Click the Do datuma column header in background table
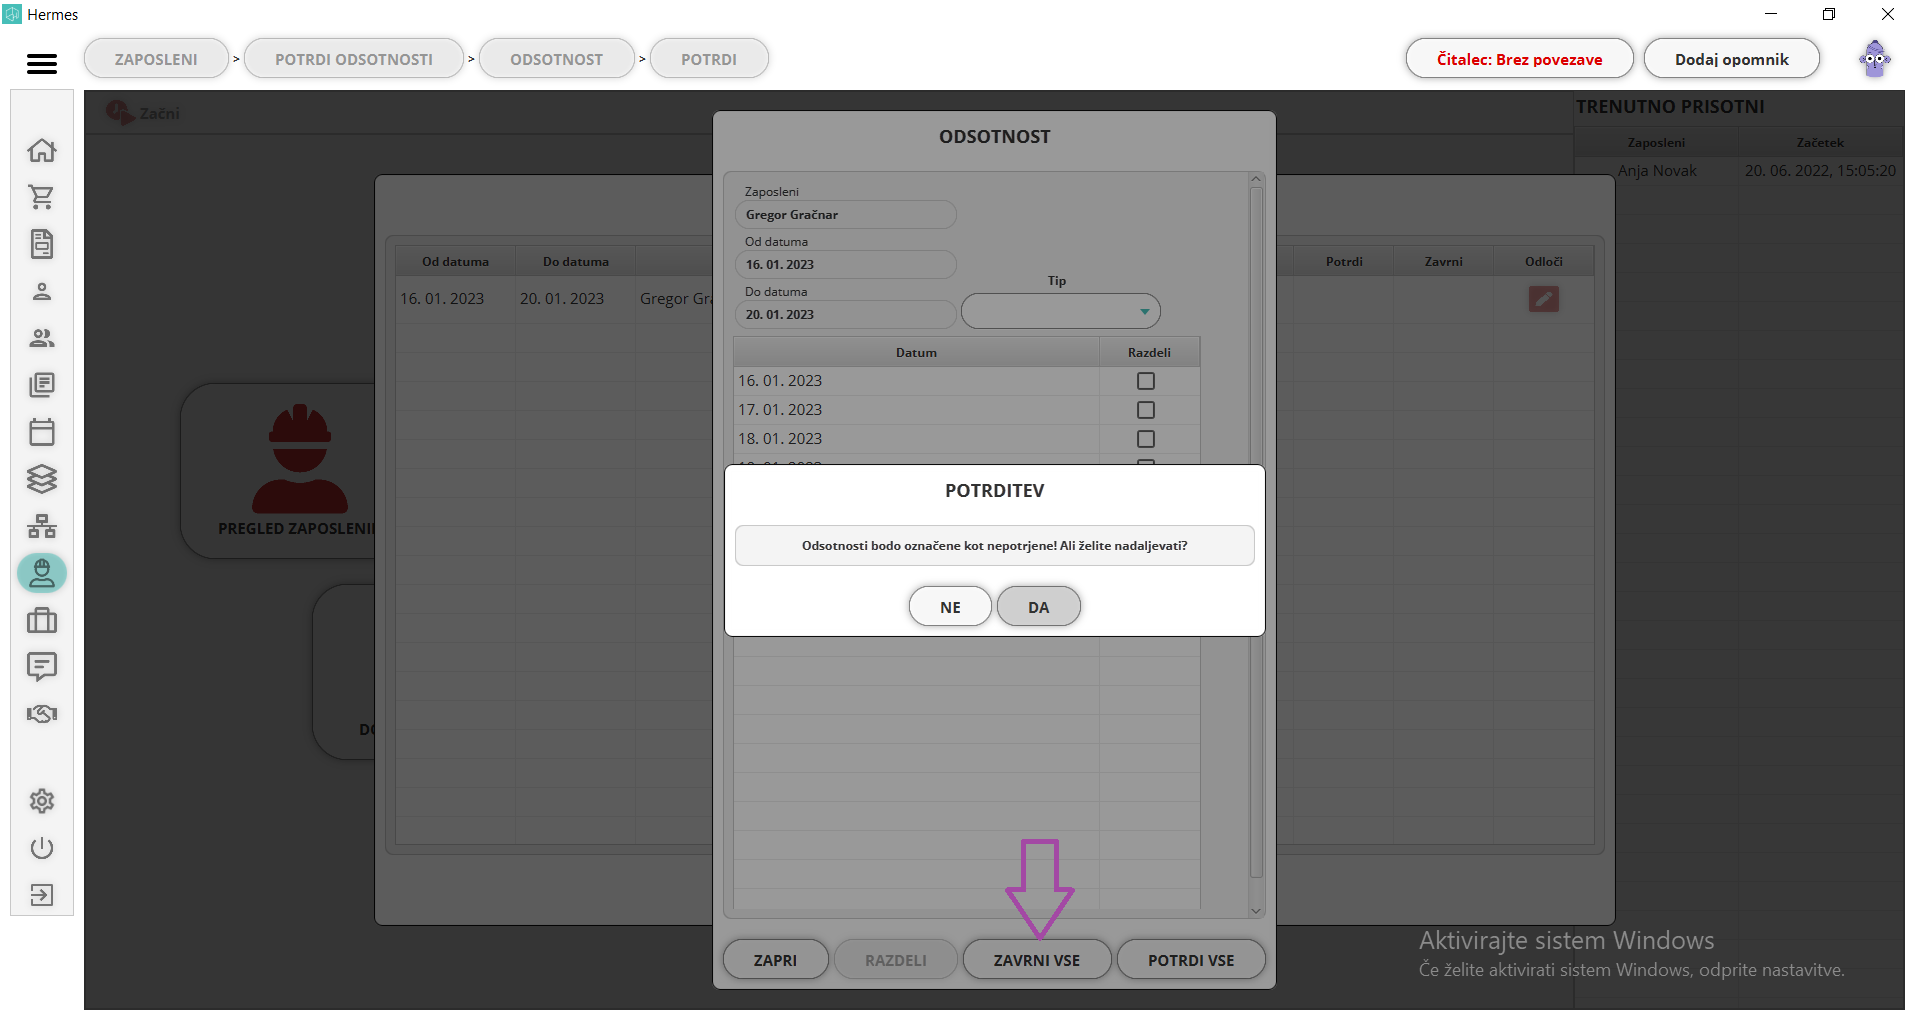 (x=575, y=261)
